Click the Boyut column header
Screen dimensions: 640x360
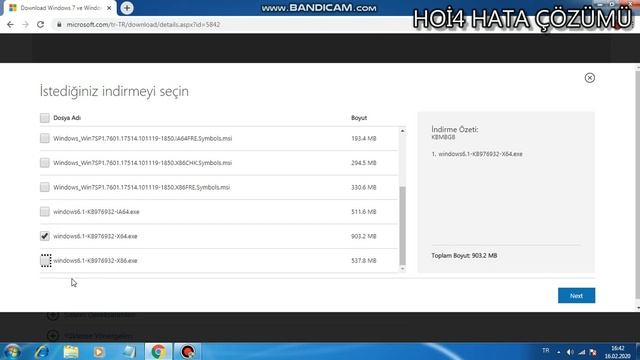359,118
